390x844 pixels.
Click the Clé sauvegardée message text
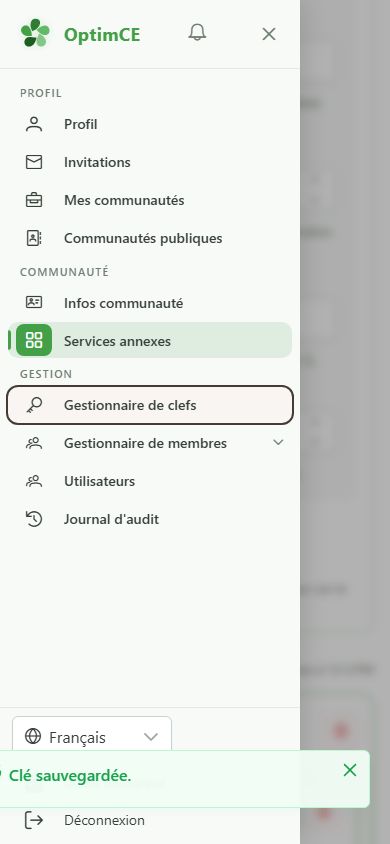(x=70, y=776)
